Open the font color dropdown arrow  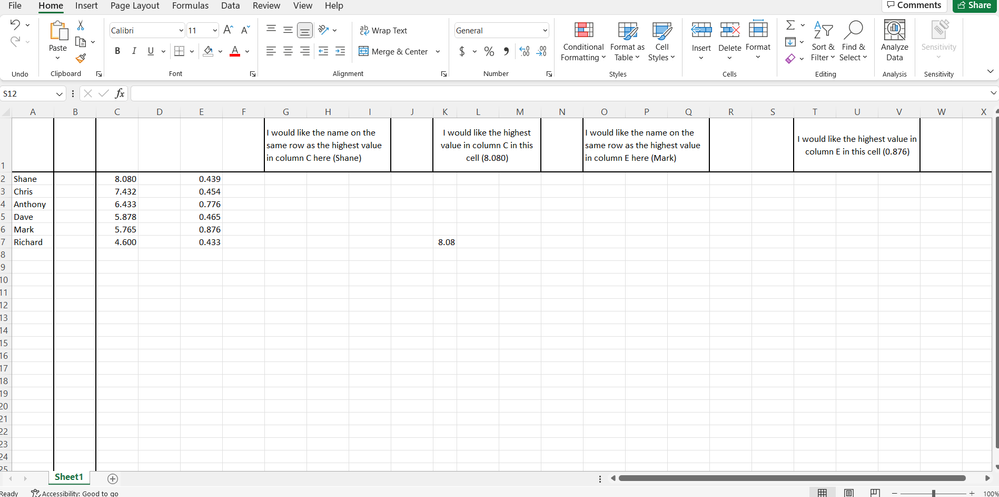[x=247, y=51]
